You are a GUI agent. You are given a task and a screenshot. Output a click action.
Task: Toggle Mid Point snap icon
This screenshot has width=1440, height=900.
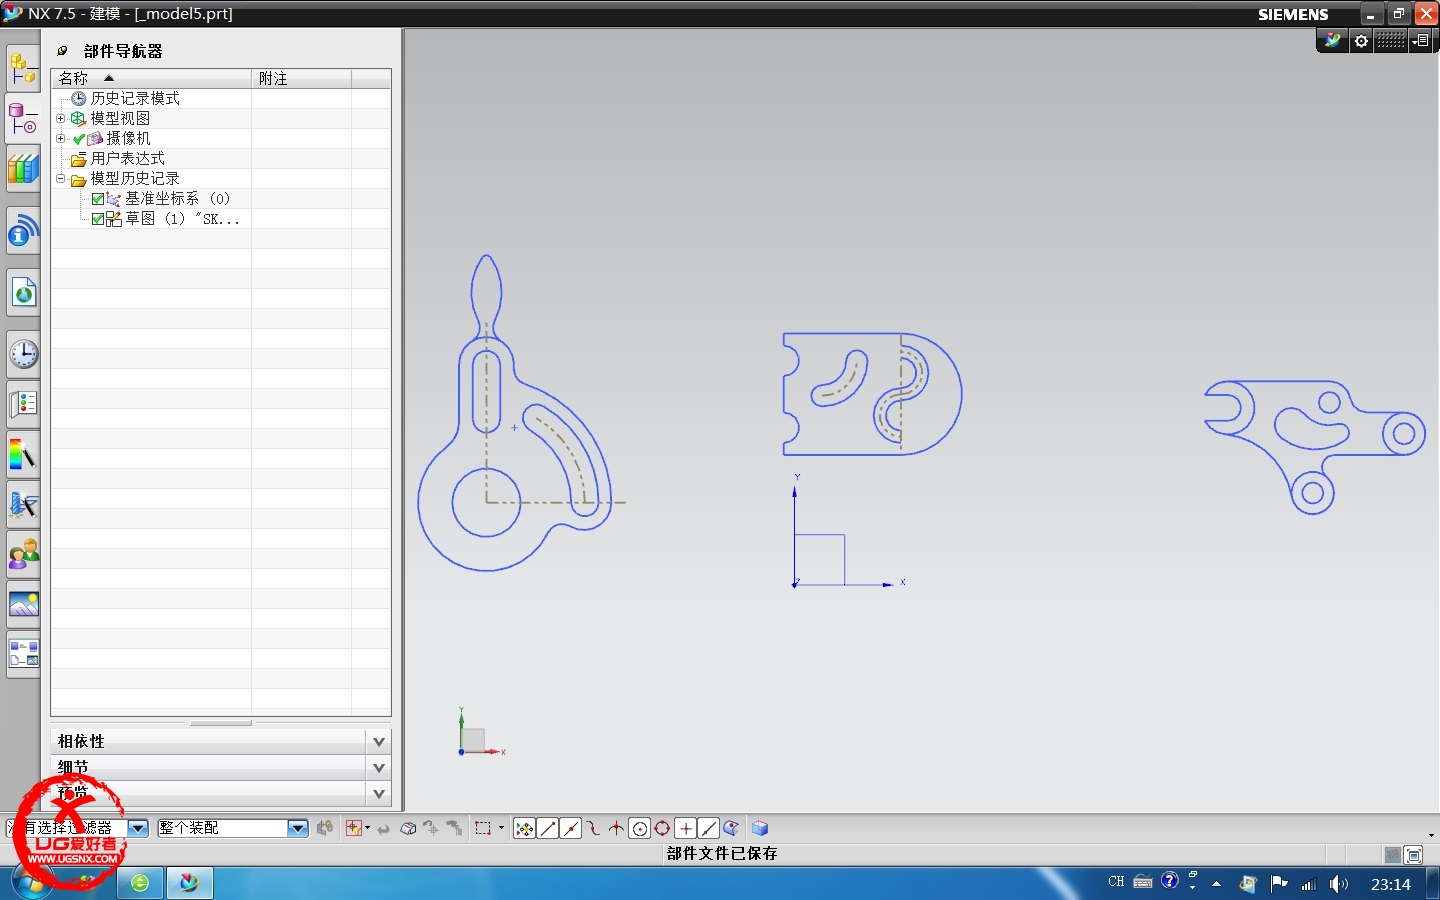(x=570, y=828)
